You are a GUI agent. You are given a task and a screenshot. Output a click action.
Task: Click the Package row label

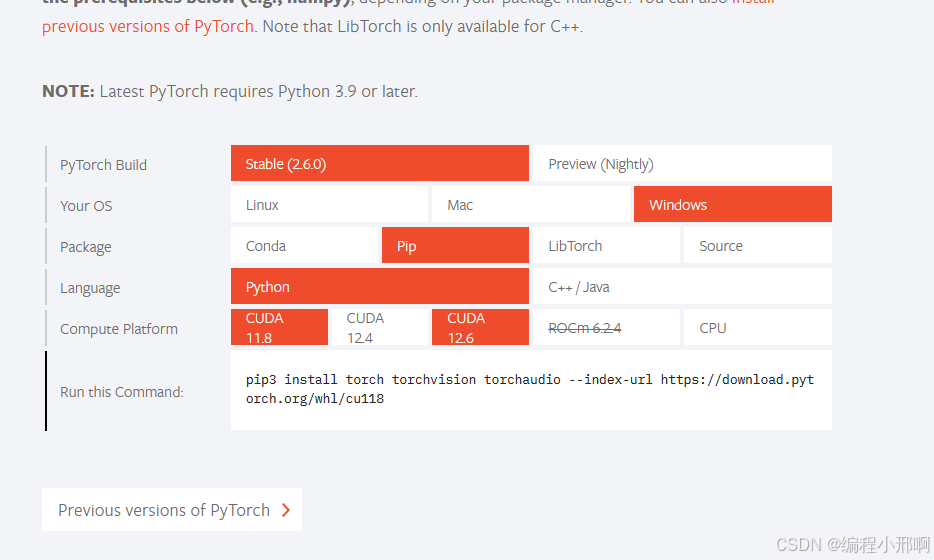click(85, 247)
